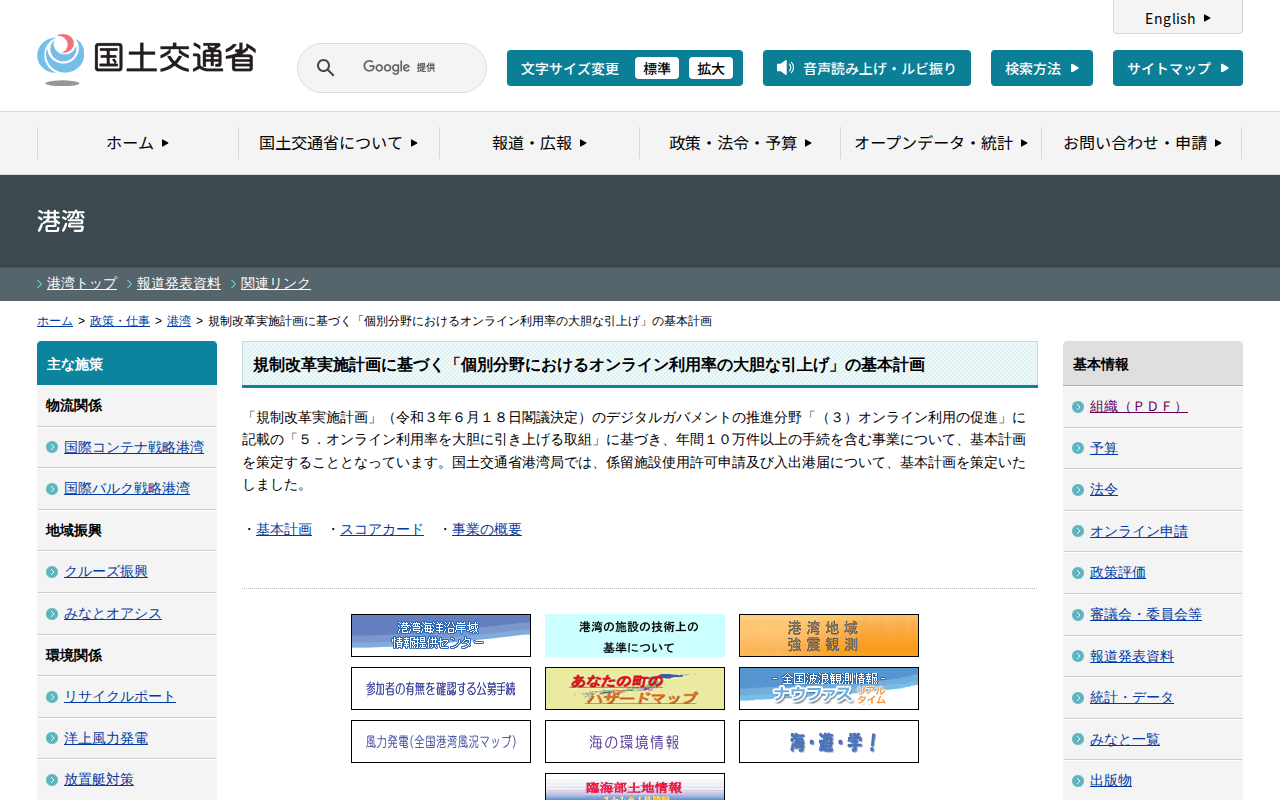1280x800 pixels.
Task: Click the speaker audio read-aloud button
Action: 866,68
